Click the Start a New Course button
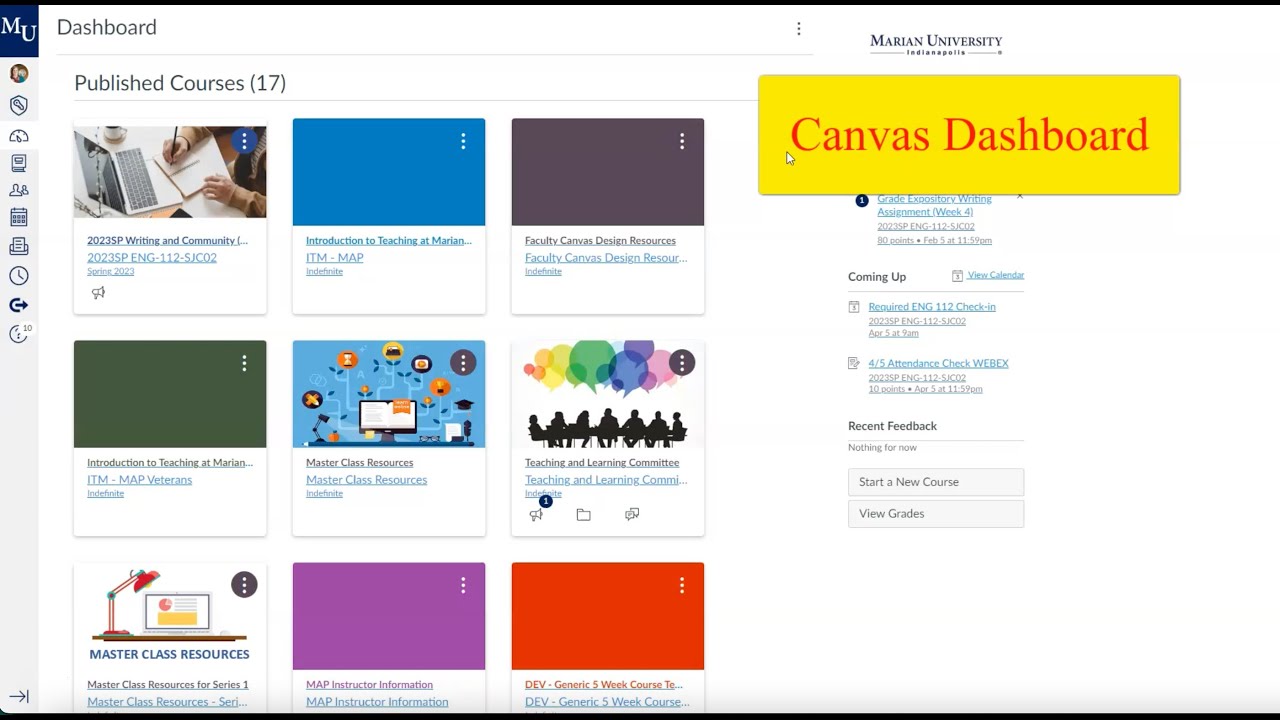1280x720 pixels. tap(936, 482)
